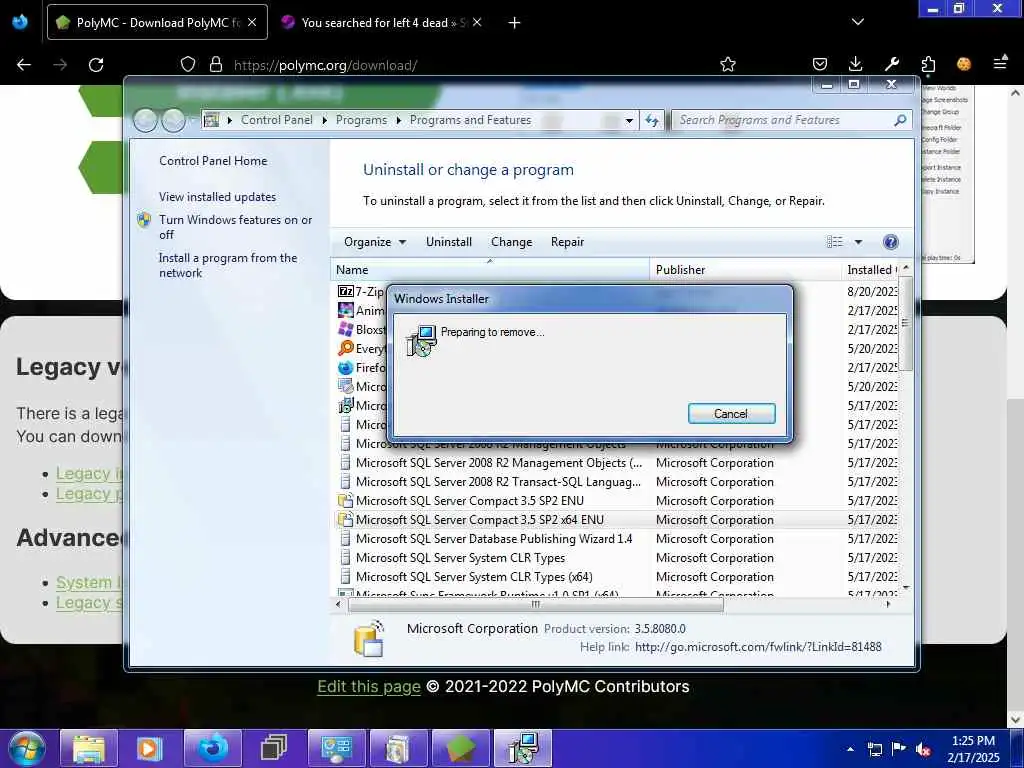The width and height of the screenshot is (1024, 768).
Task: Open Edit this page link
Action: pos(369,686)
